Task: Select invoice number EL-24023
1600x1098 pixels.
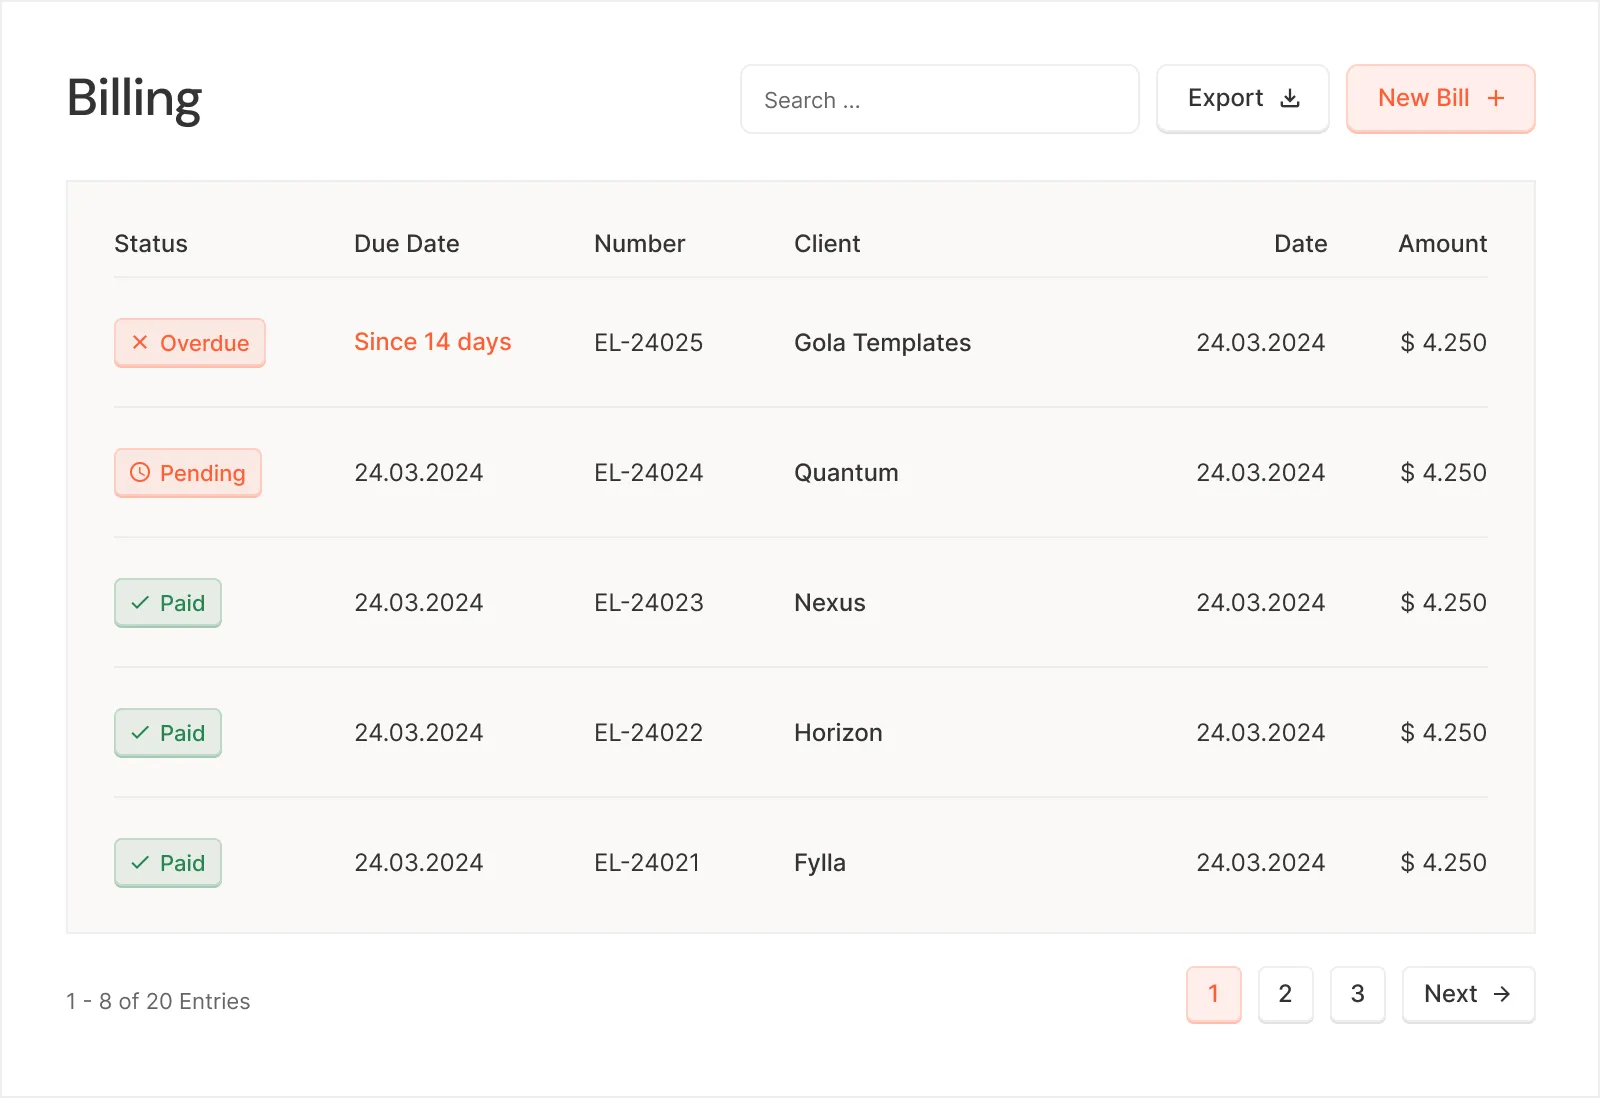Action: pyautogui.click(x=649, y=603)
